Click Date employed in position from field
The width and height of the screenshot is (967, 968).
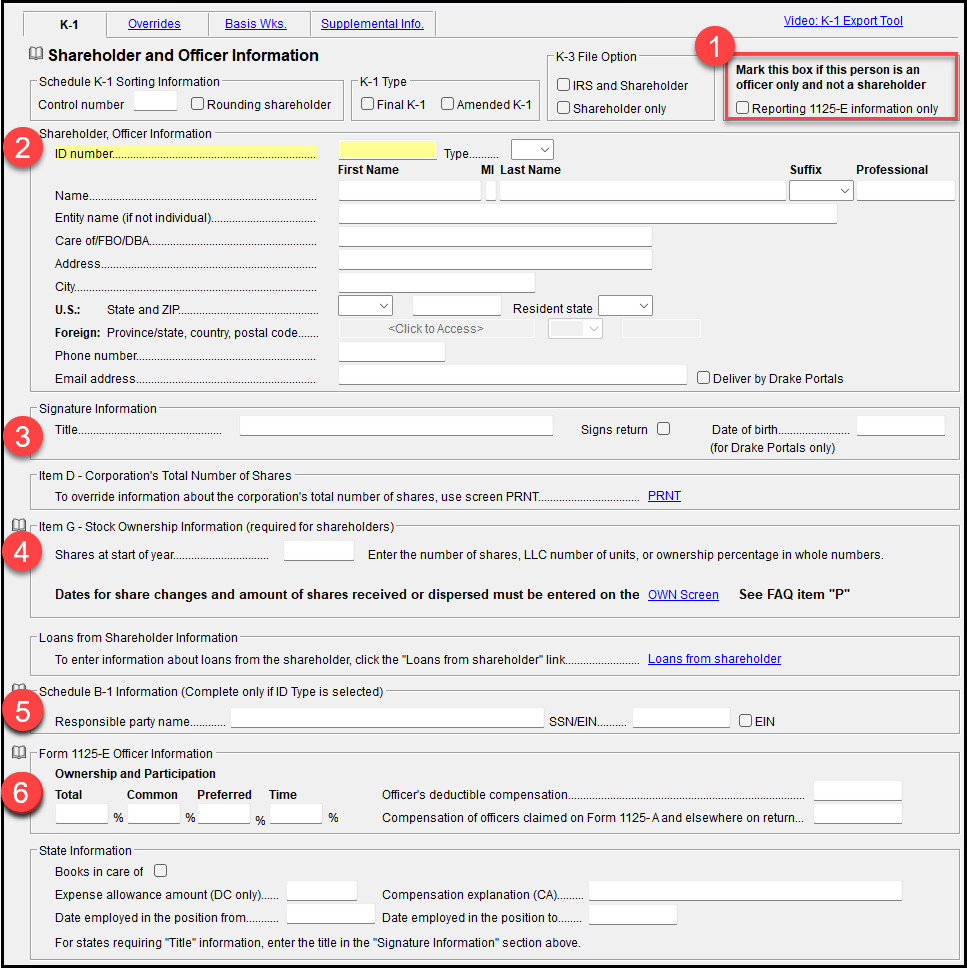click(331, 914)
